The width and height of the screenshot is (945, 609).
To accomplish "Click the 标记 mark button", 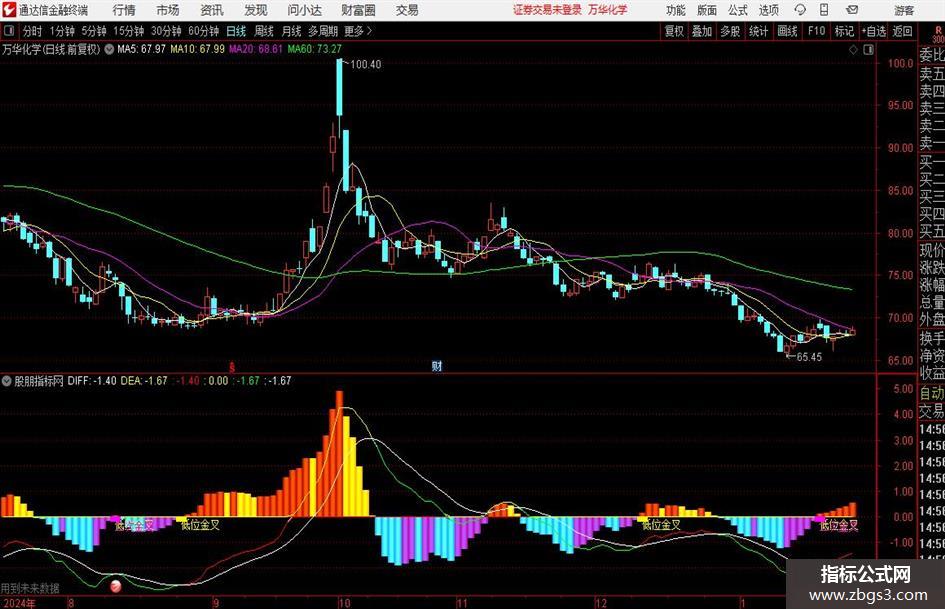I will click(x=844, y=31).
